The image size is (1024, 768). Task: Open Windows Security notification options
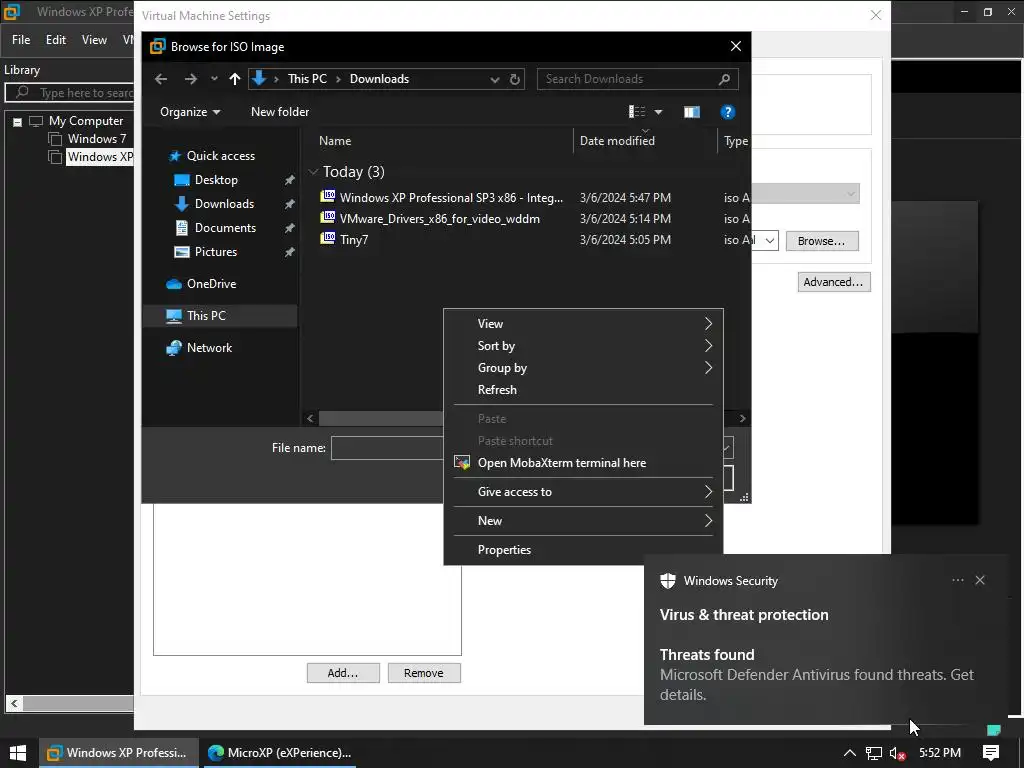957,581
